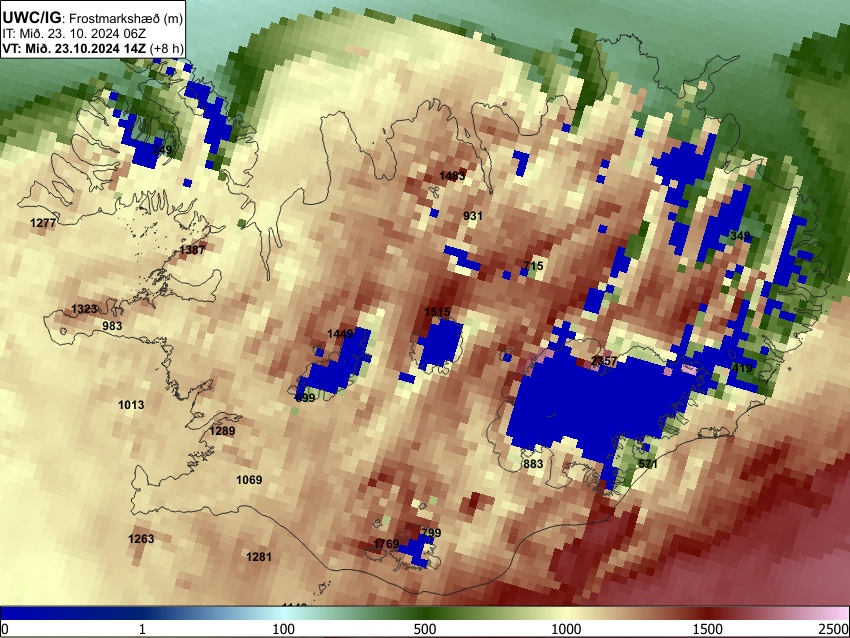Click the 349 map value
850x638 pixels.
pos(740,236)
